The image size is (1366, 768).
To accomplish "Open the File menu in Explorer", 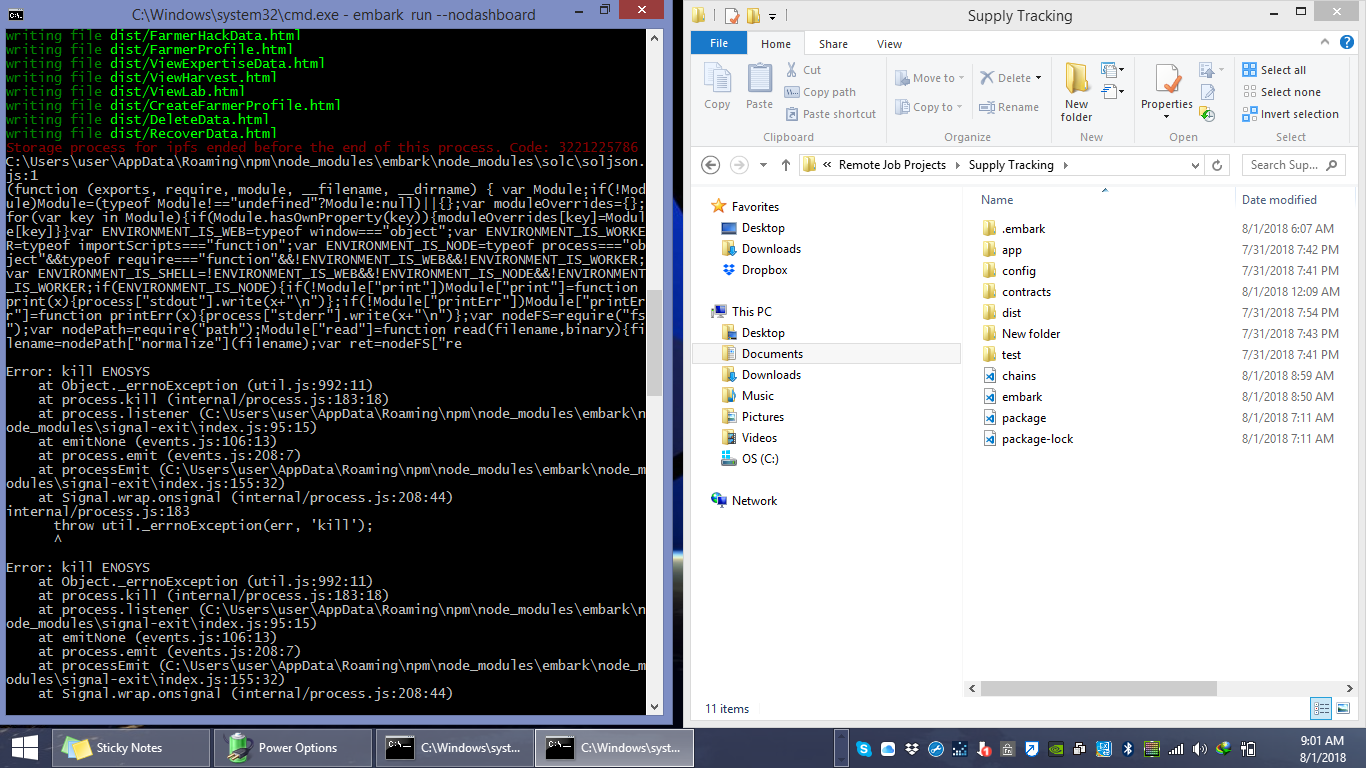I will pyautogui.click(x=718, y=43).
